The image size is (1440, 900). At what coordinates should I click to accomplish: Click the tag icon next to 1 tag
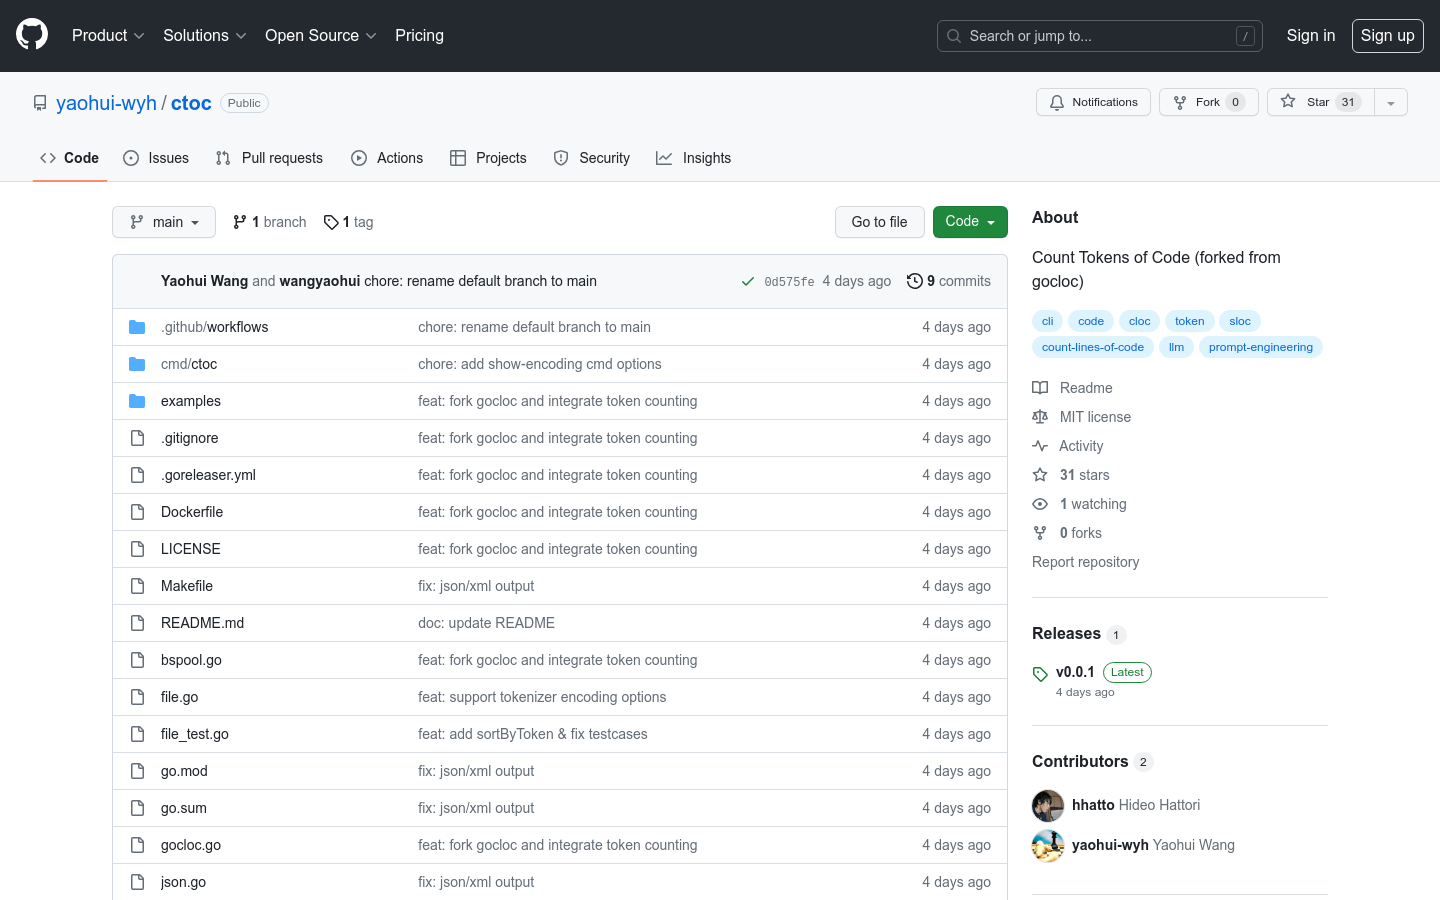pyautogui.click(x=331, y=222)
